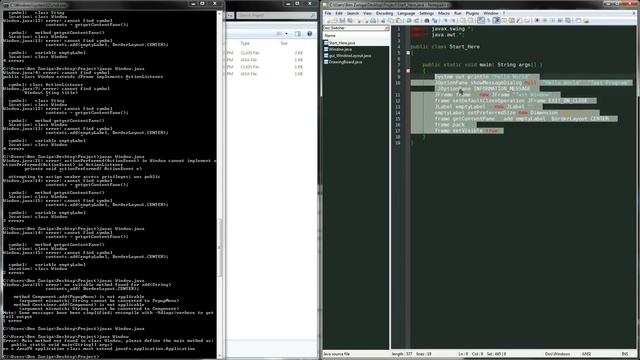This screenshot has height=360, width=640.
Task: Open the Macro menu in Notepad++
Action: [x=444, y=13]
